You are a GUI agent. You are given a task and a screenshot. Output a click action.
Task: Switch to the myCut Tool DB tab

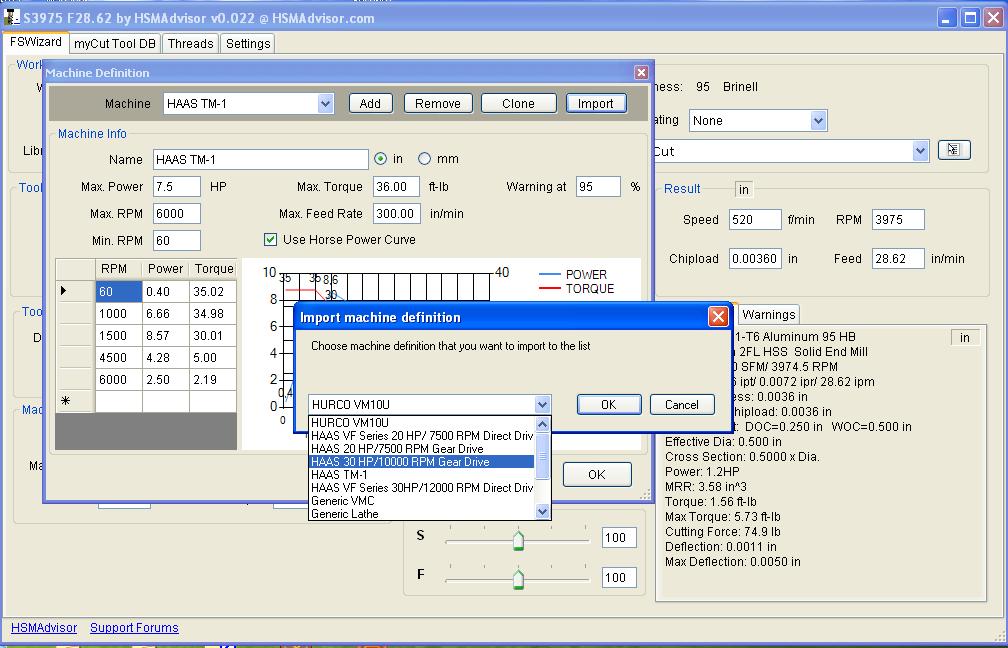115,43
